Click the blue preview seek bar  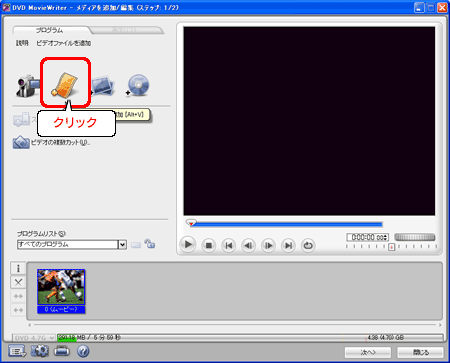[x=287, y=224]
